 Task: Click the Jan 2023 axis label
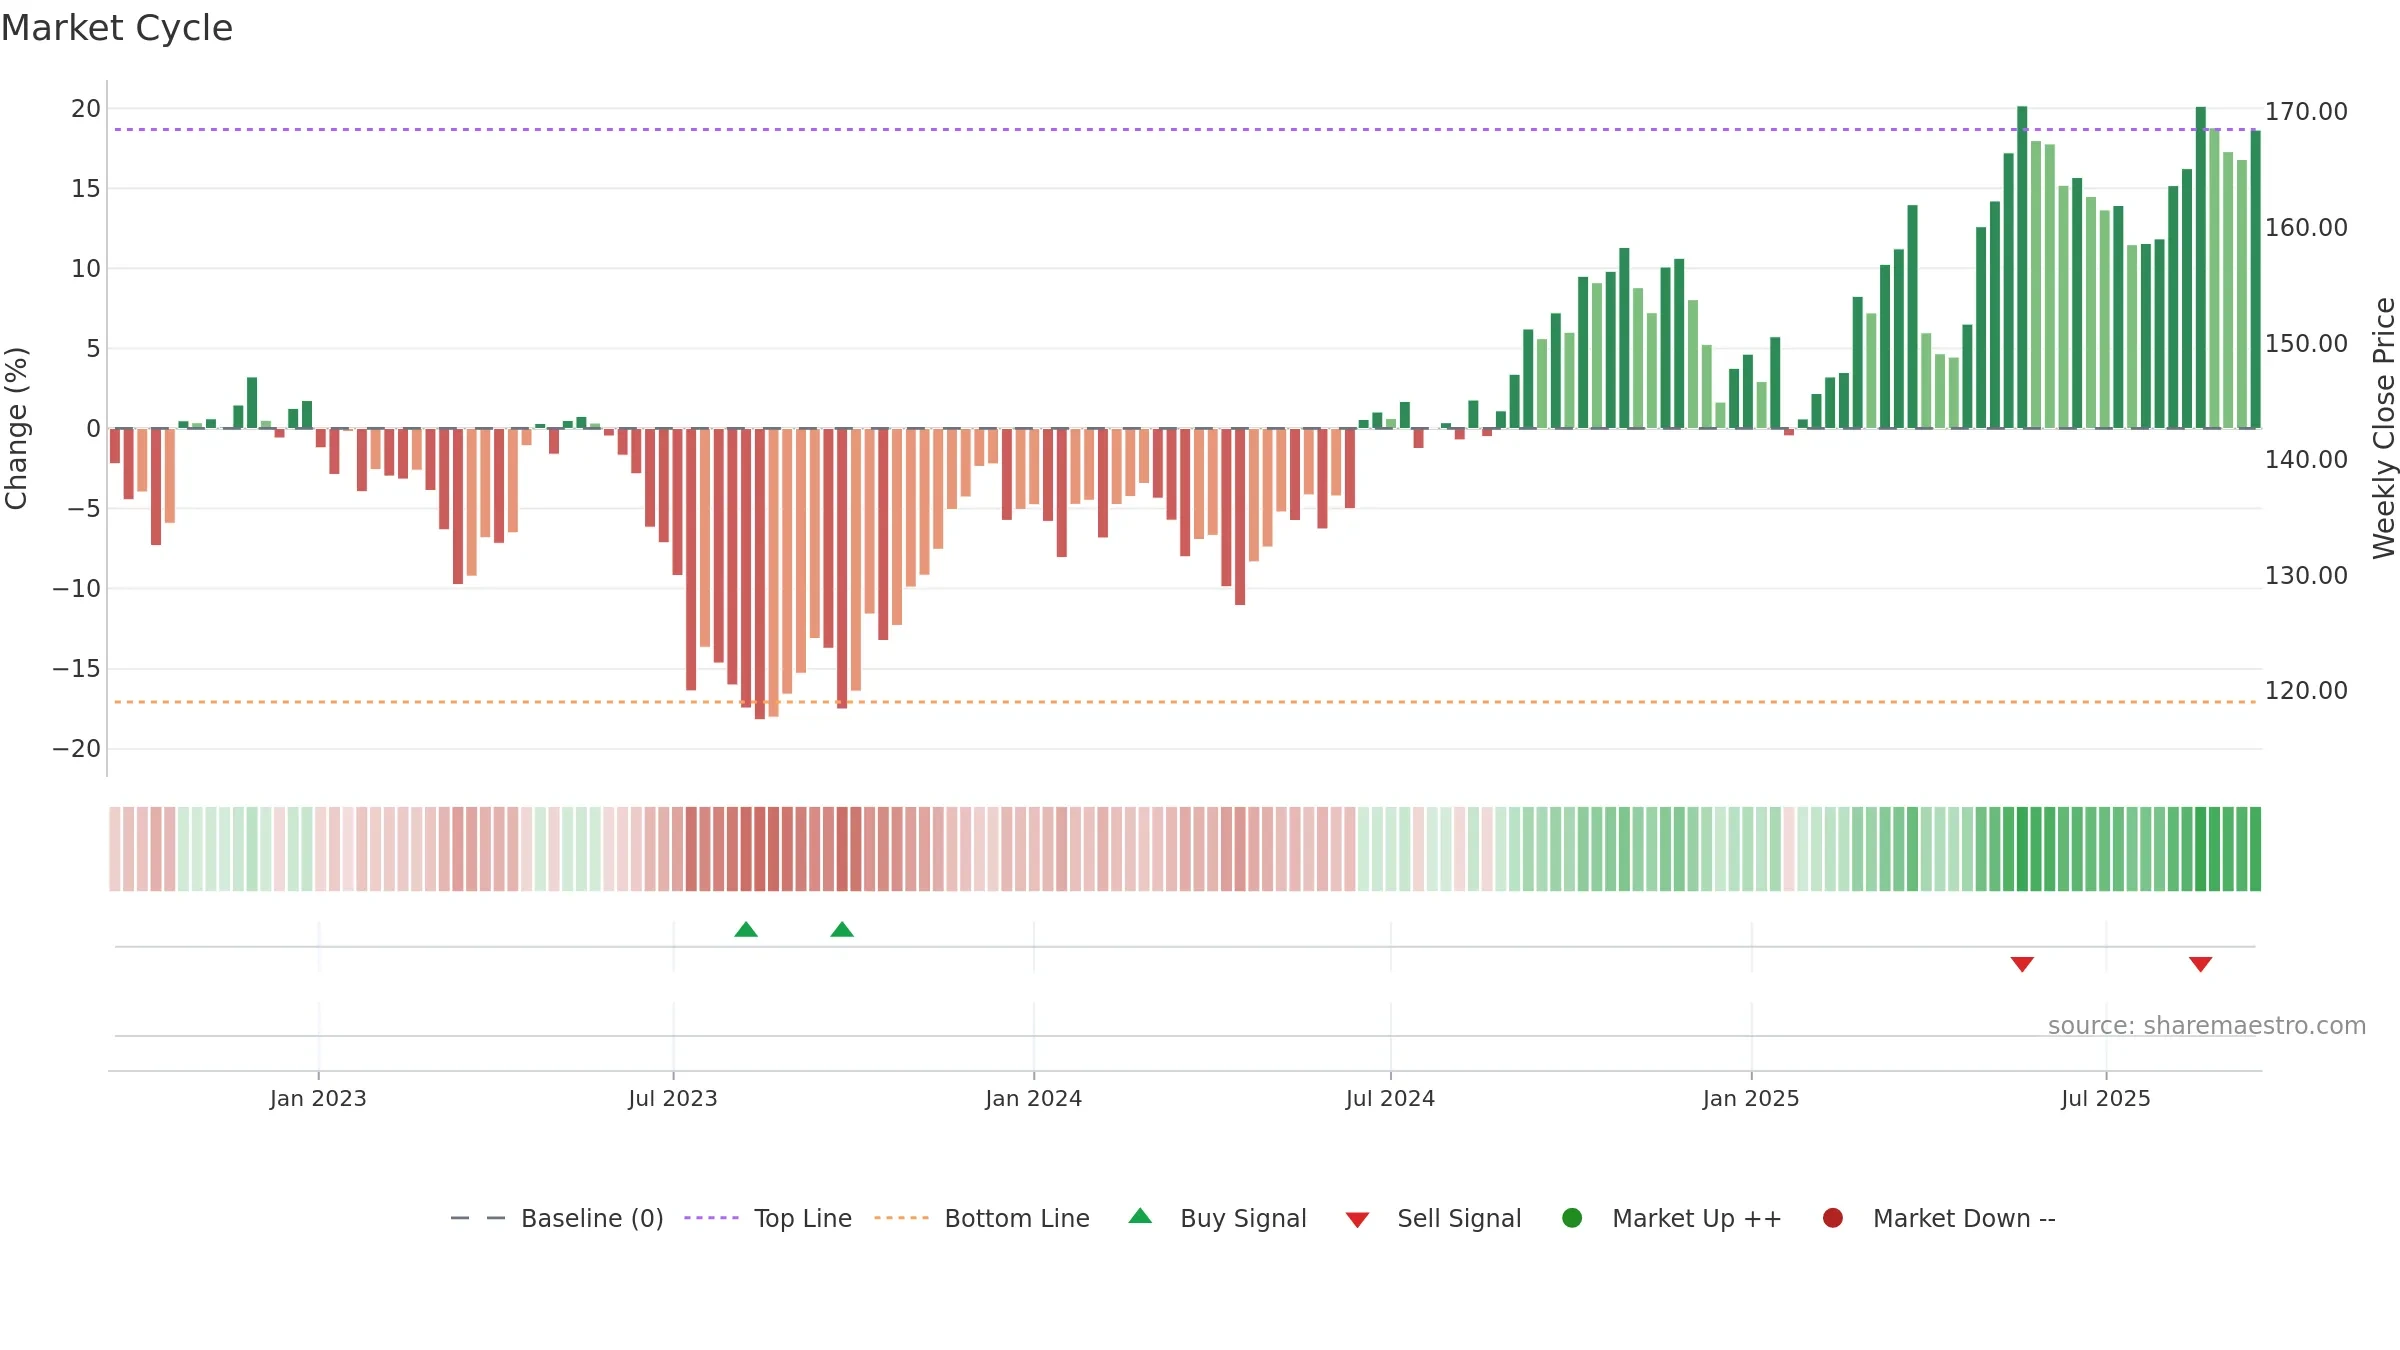pyautogui.click(x=318, y=1098)
